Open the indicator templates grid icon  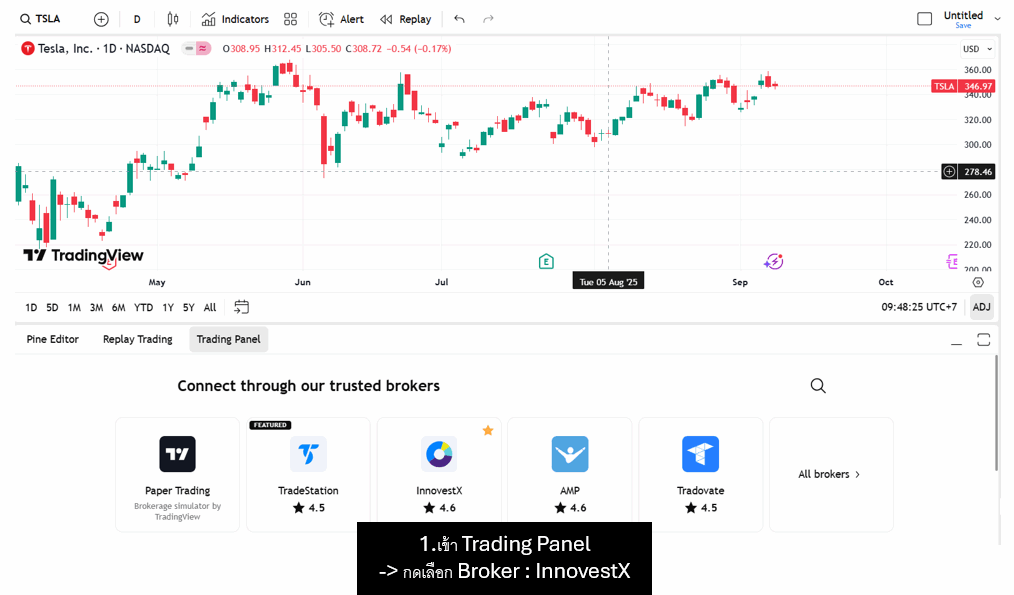[x=290, y=19]
